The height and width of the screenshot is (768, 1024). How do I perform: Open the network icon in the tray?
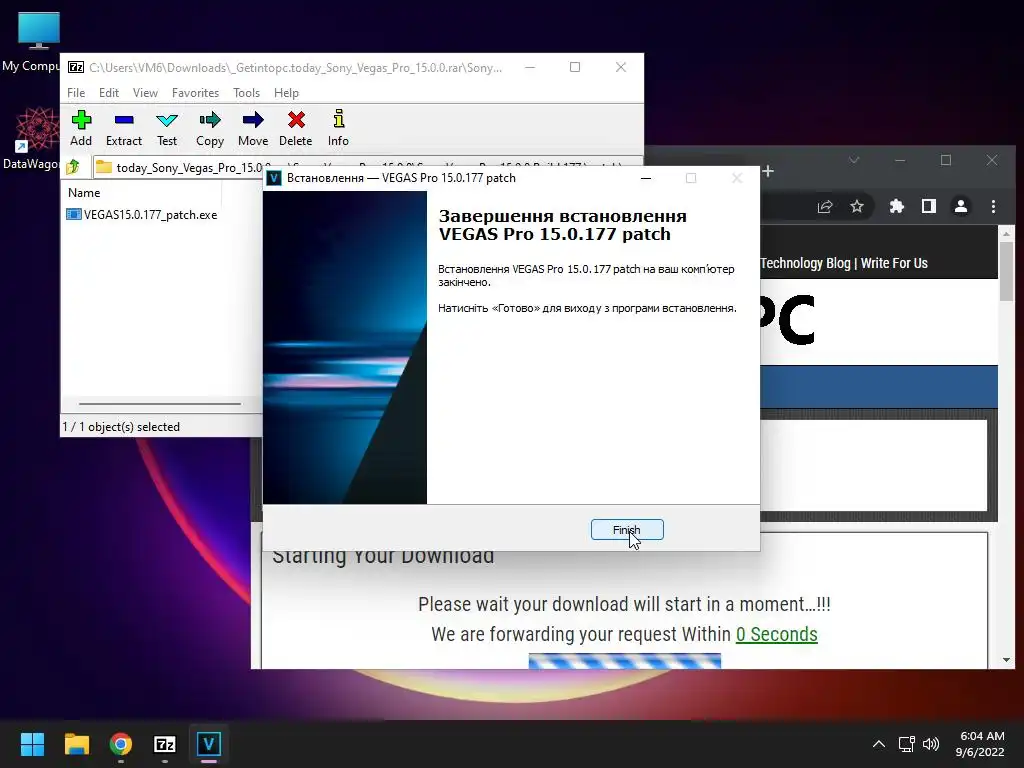pos(906,744)
